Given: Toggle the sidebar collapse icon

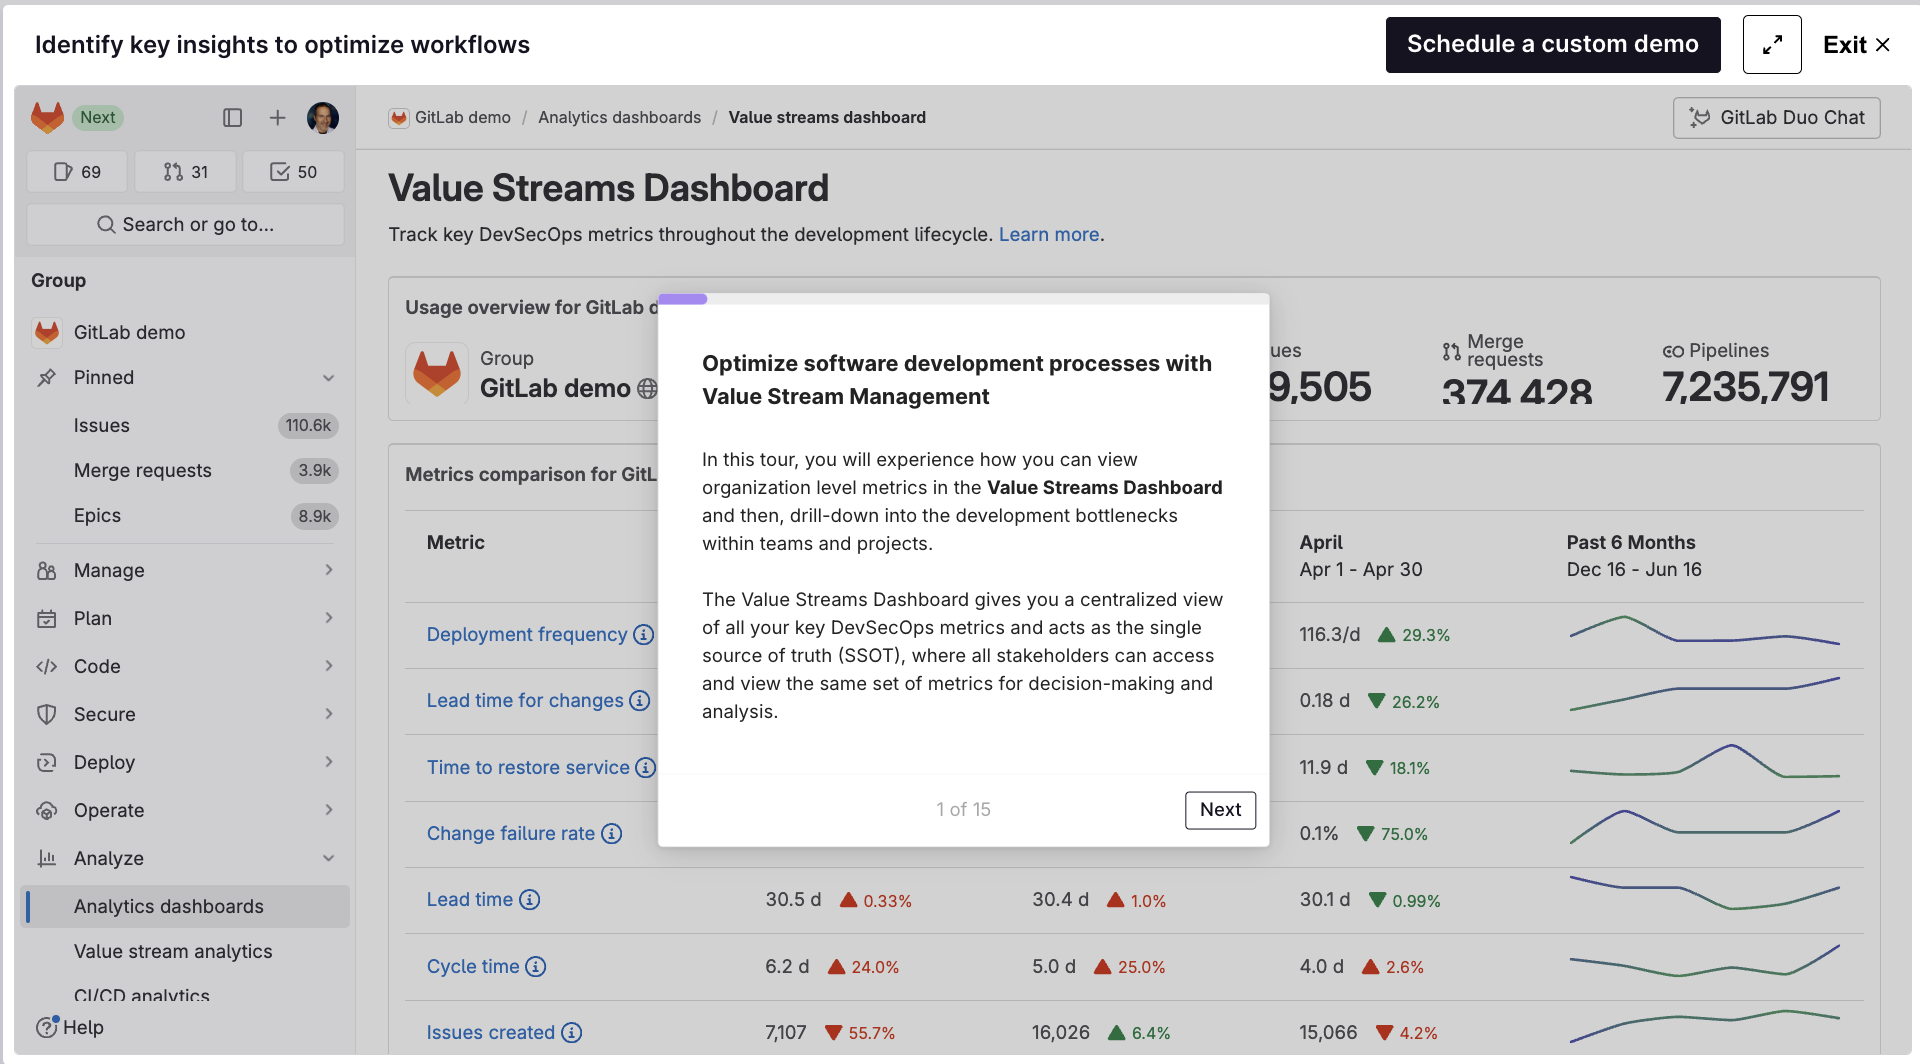Looking at the screenshot, I should pos(233,118).
